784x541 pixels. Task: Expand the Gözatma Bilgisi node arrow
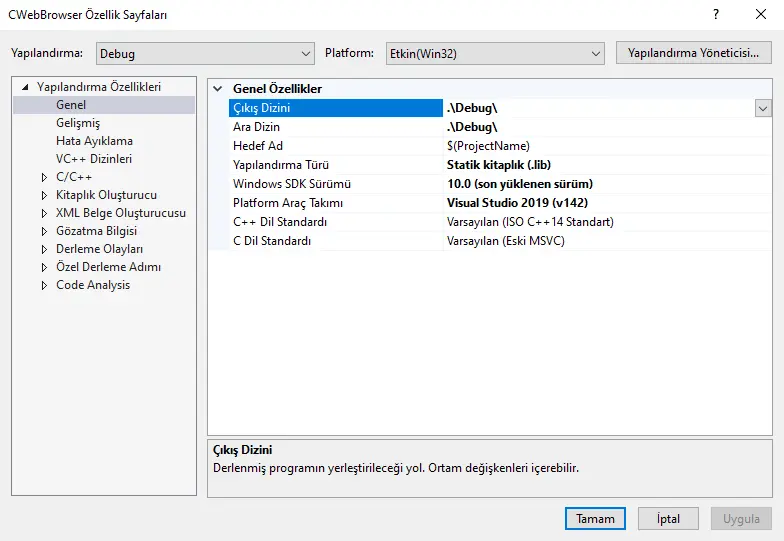pos(44,231)
